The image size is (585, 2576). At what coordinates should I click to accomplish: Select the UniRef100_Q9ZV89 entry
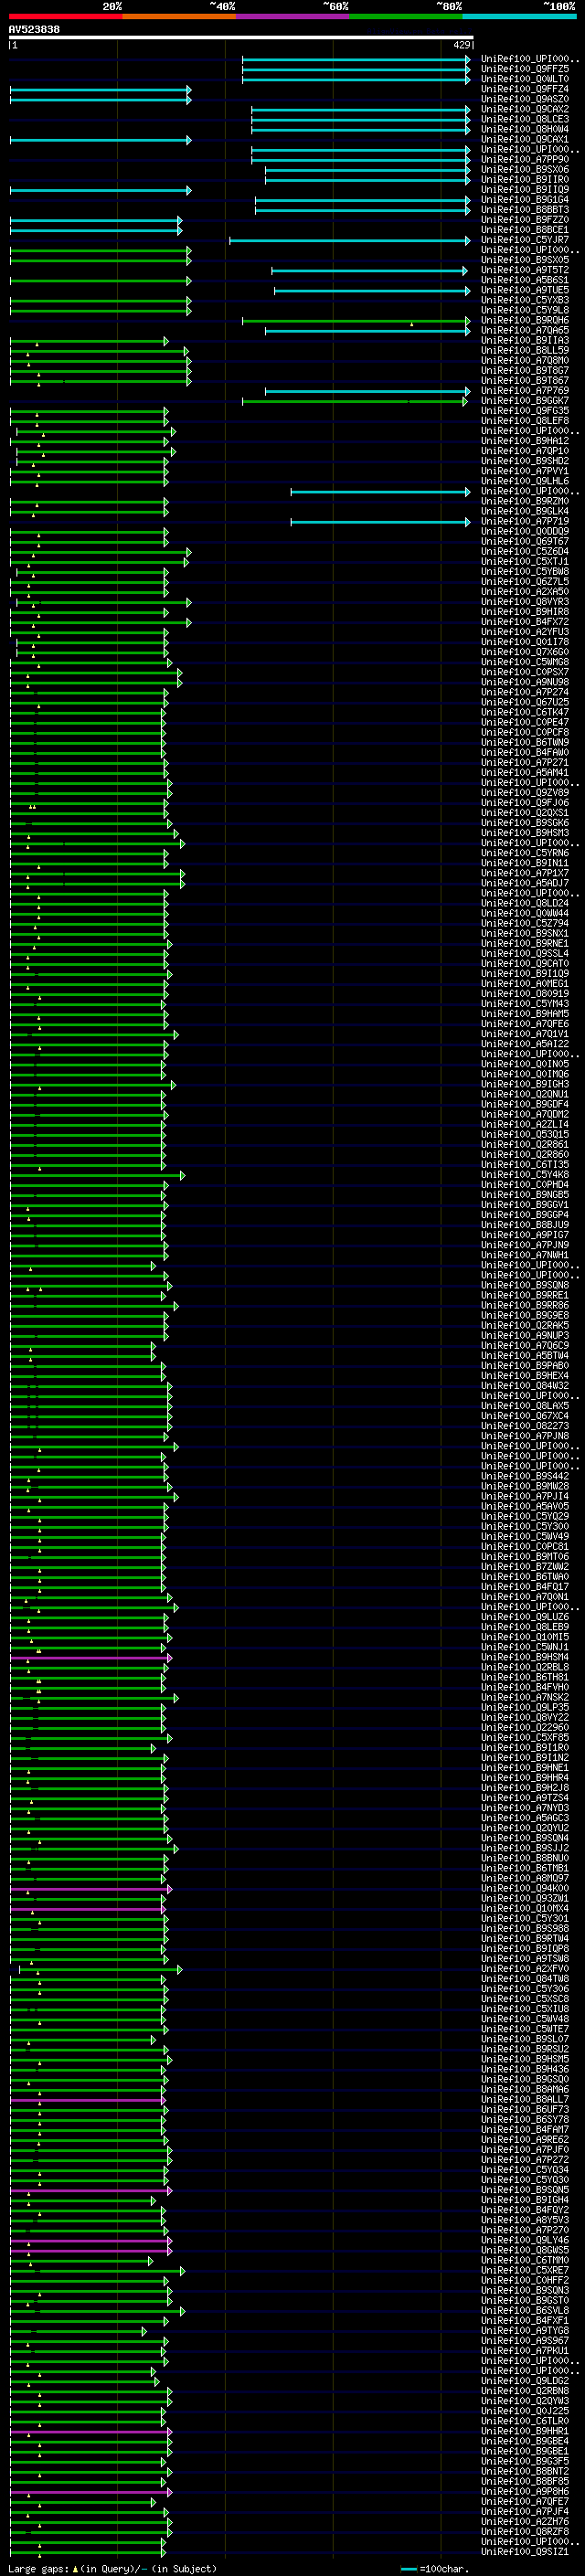point(525,792)
